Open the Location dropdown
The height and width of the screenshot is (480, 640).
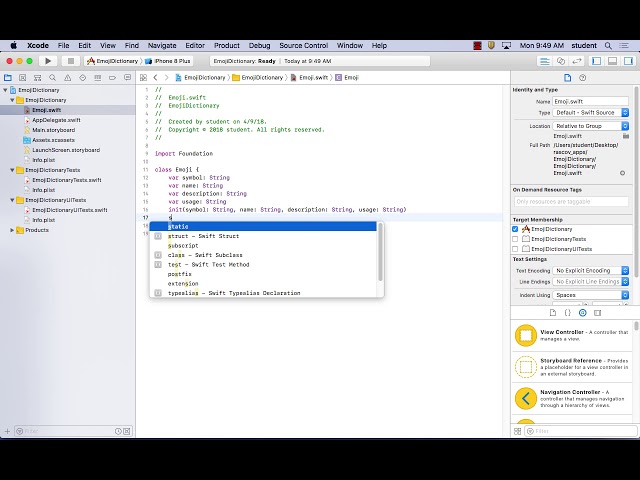click(x=591, y=126)
